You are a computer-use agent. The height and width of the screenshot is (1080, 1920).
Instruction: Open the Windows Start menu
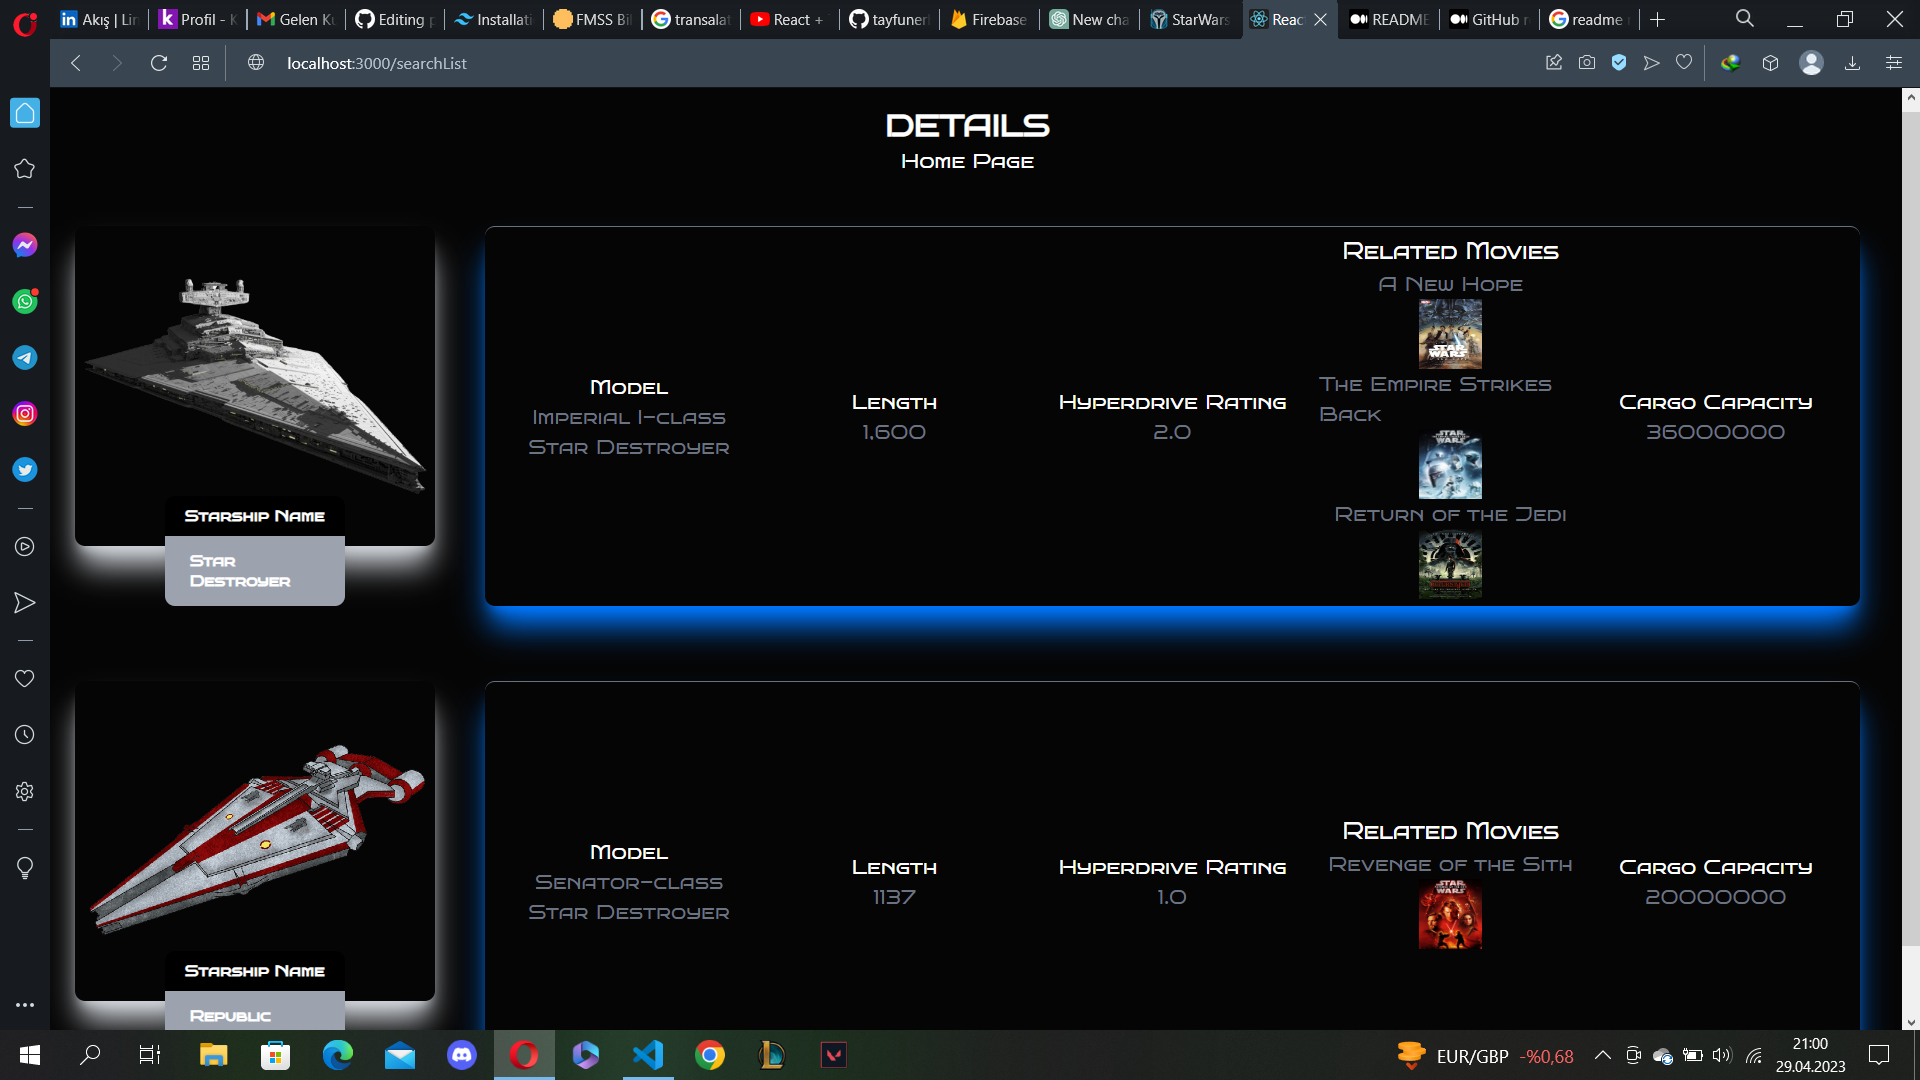click(30, 1055)
